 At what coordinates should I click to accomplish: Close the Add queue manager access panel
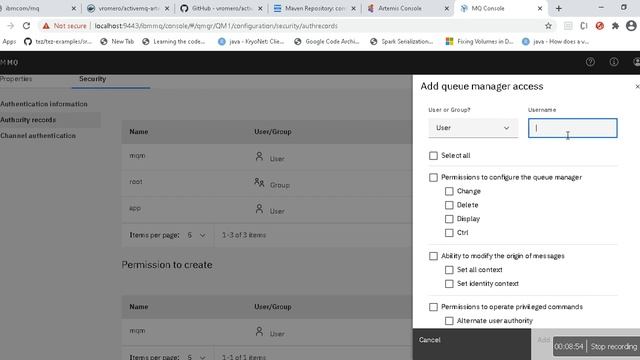tap(637, 87)
